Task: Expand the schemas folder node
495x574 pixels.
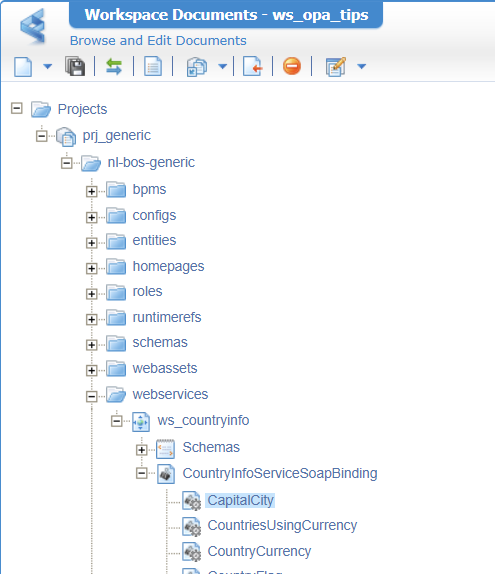Action: click(92, 345)
